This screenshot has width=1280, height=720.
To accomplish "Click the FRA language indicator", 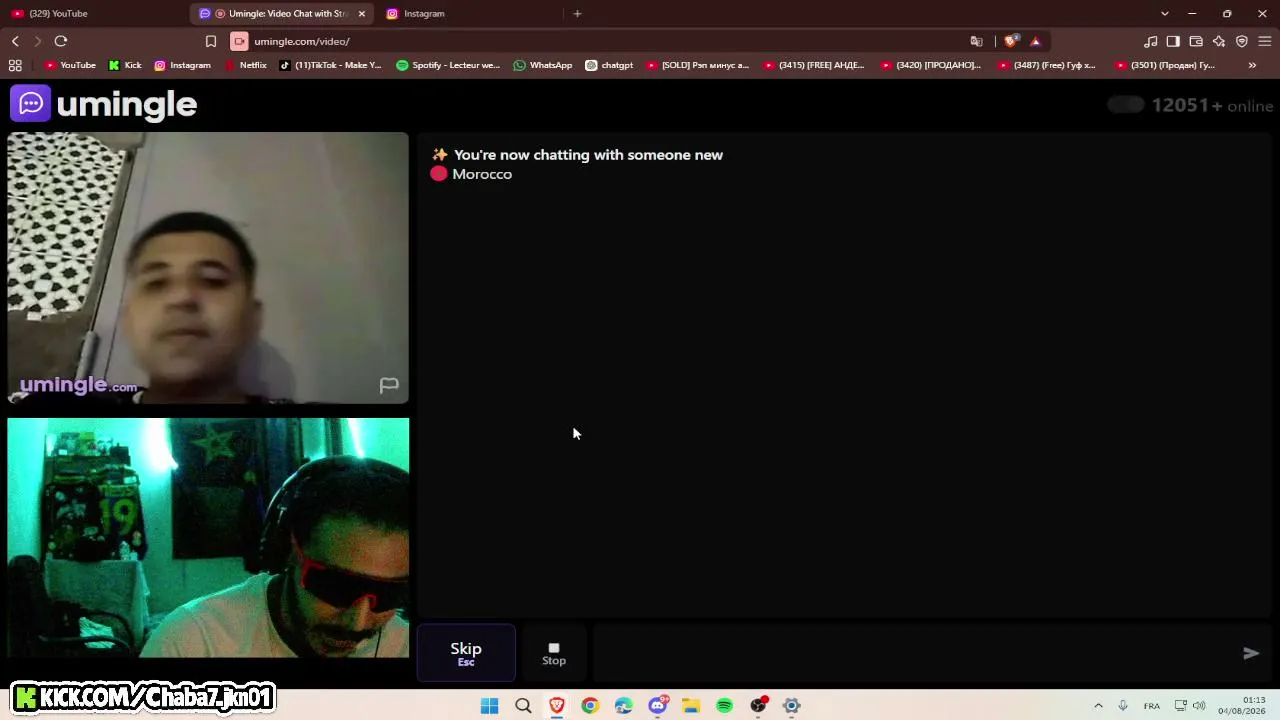I will pos(1152,706).
